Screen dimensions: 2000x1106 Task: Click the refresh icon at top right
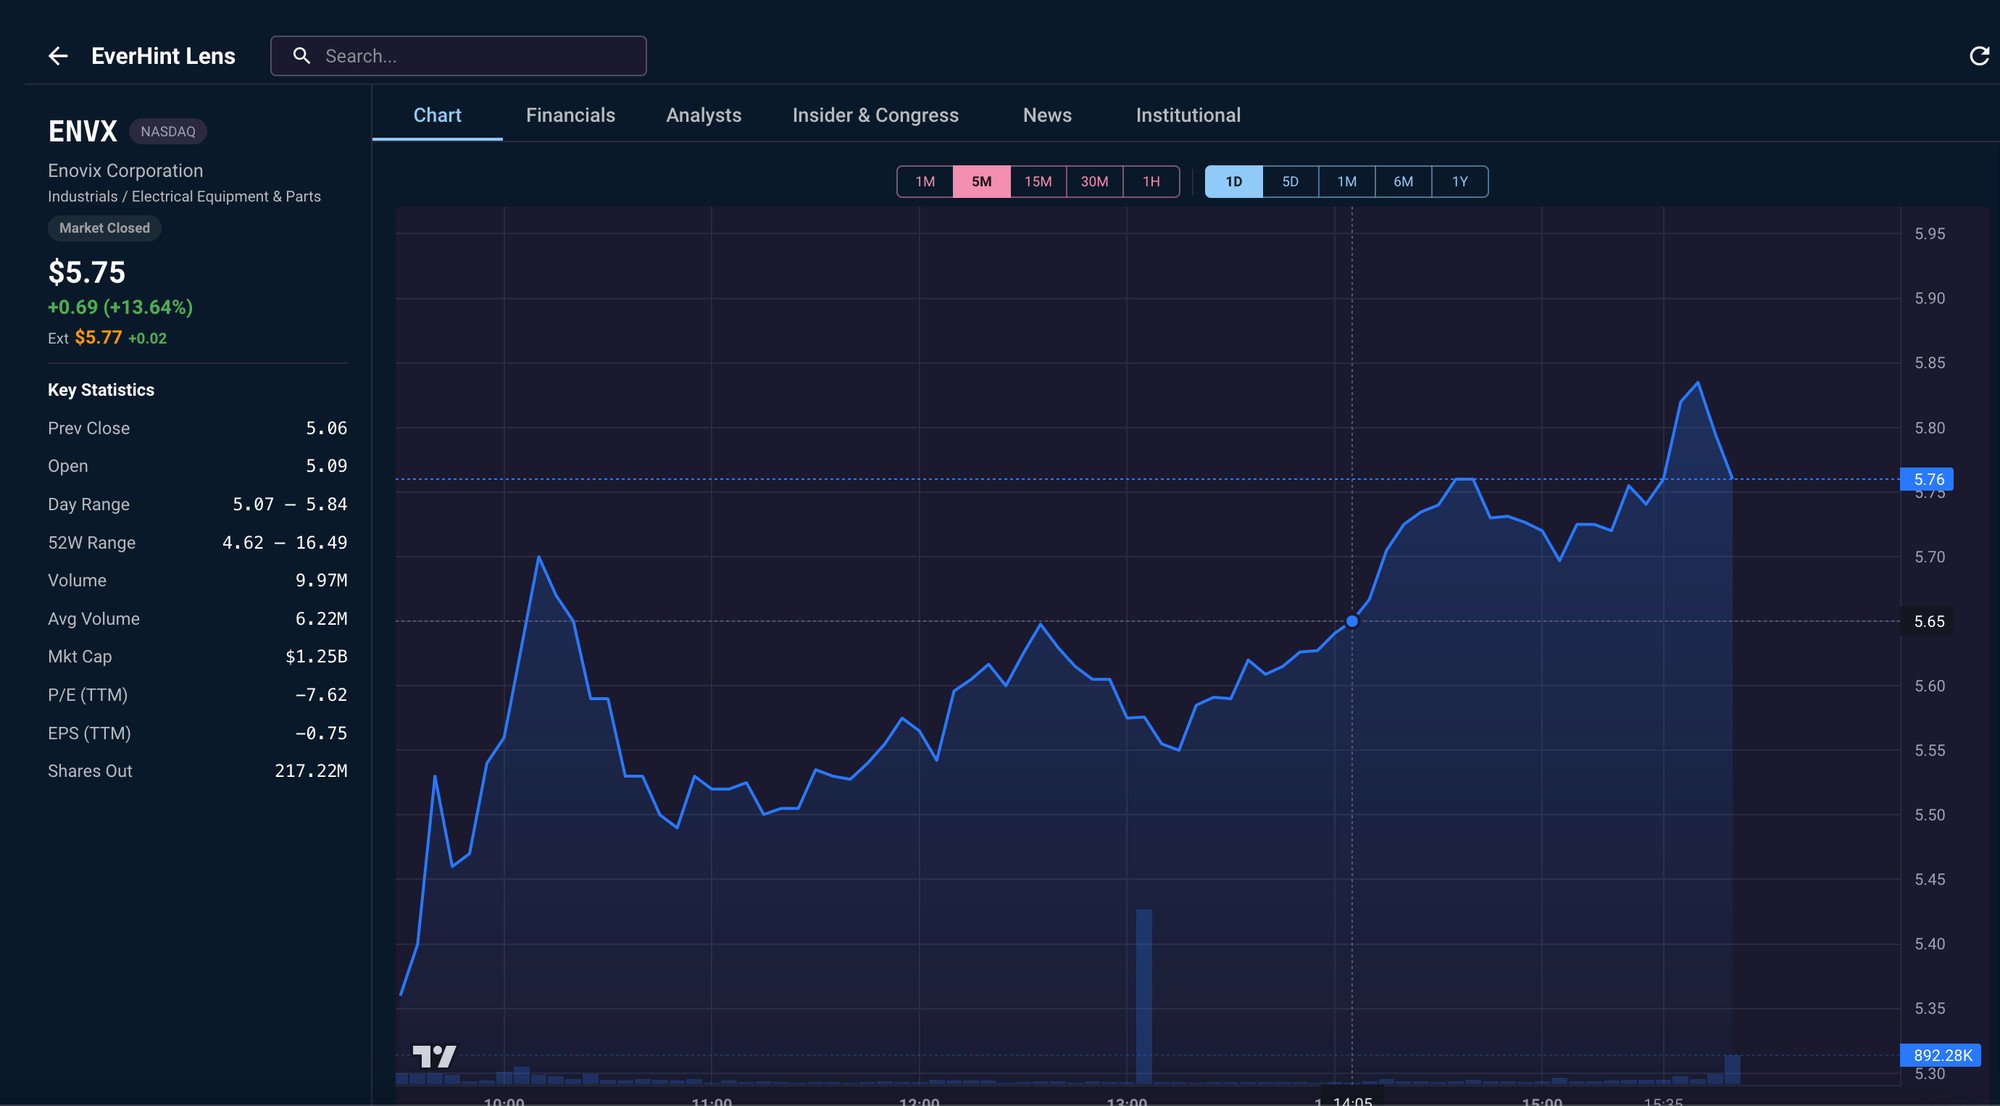tap(1978, 56)
